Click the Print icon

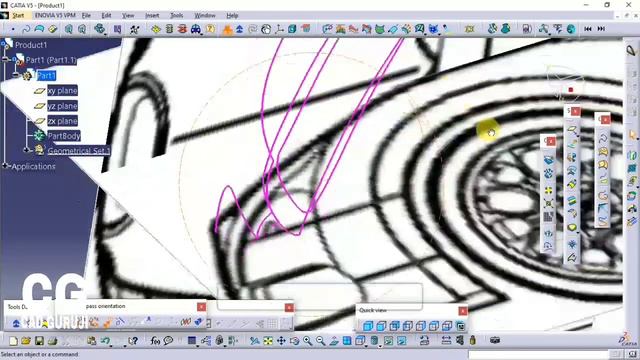click(x=52, y=341)
